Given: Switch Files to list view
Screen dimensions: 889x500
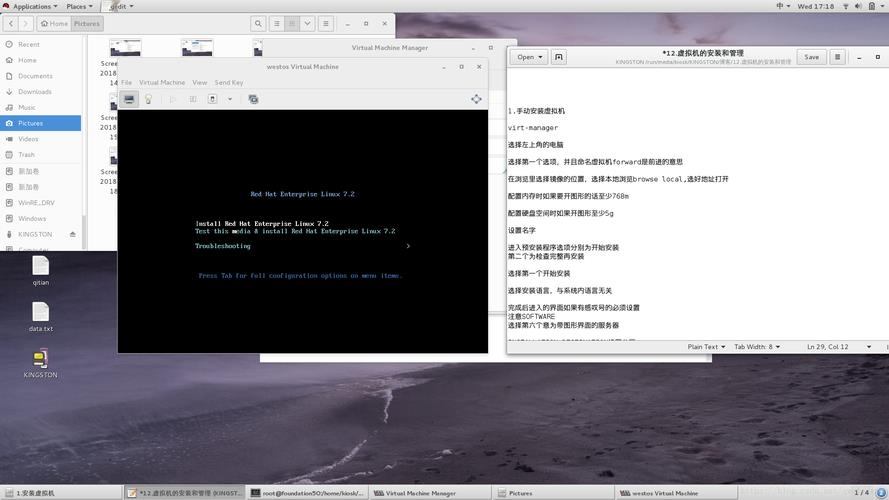Looking at the screenshot, I should point(277,23).
